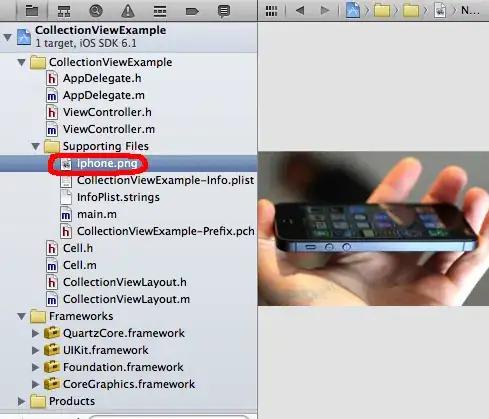Viewport: 489px width, 419px height.
Task: Go back with the left arrow
Action: pos(300,11)
